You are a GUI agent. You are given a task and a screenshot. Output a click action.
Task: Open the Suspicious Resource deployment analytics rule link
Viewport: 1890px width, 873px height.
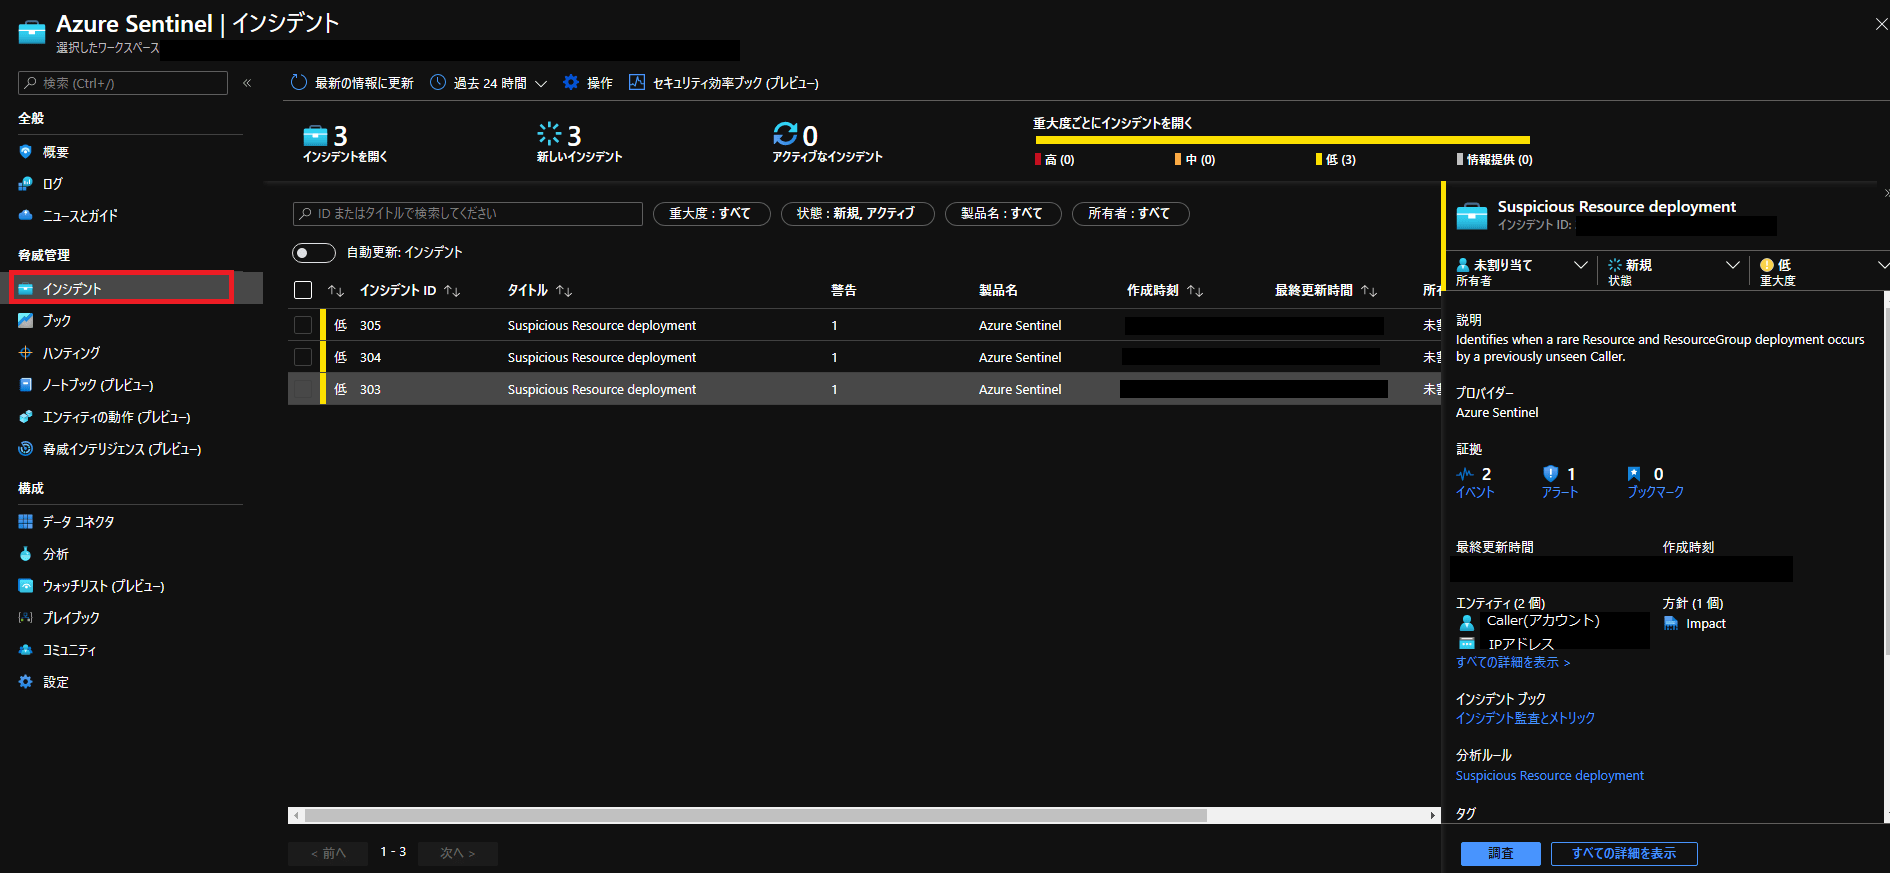click(1550, 775)
